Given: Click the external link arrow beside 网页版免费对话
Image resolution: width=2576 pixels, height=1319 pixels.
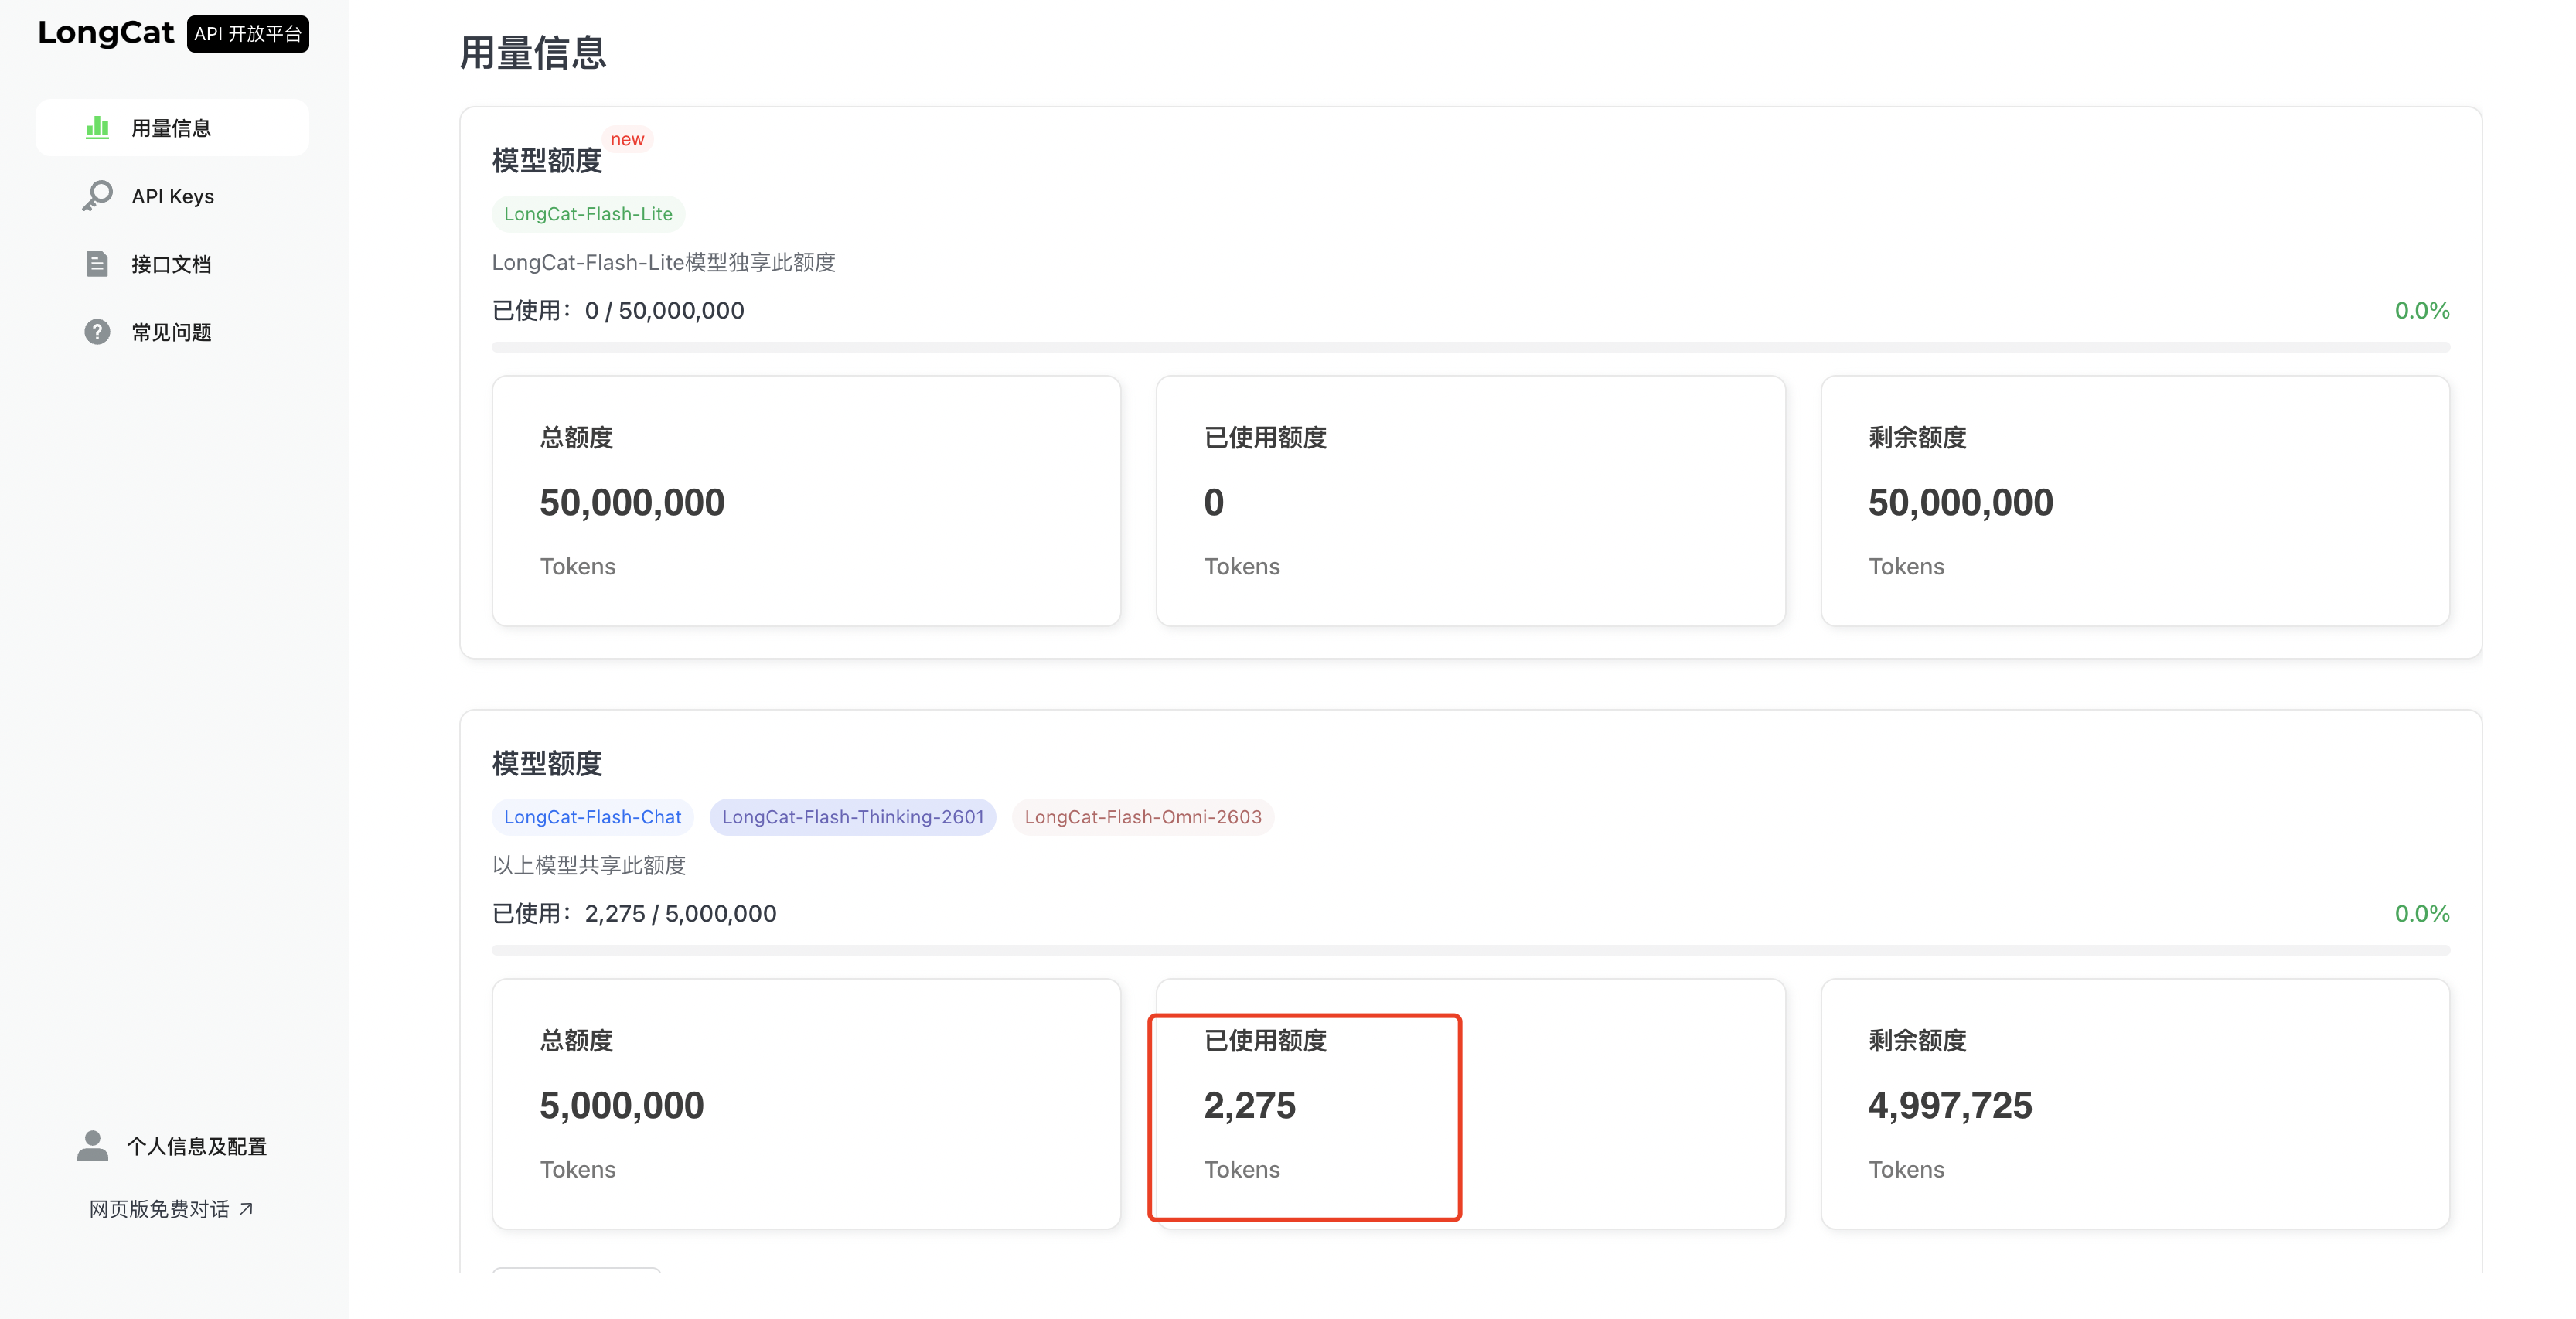Looking at the screenshot, I should (x=246, y=1209).
